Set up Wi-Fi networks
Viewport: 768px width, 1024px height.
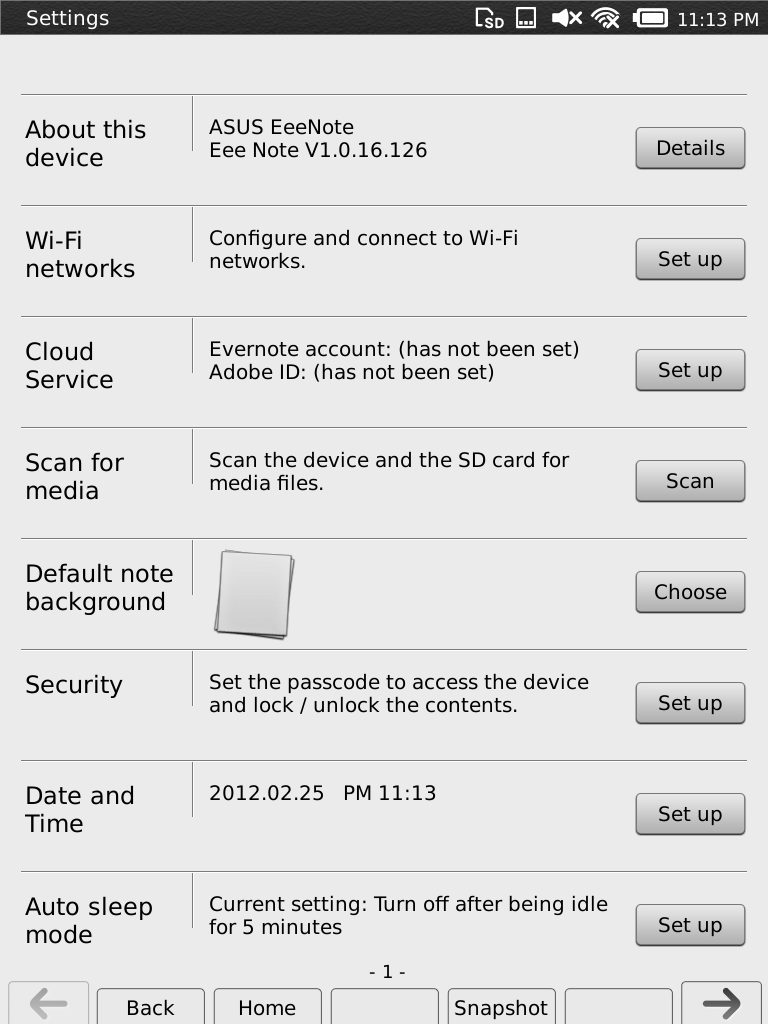690,259
